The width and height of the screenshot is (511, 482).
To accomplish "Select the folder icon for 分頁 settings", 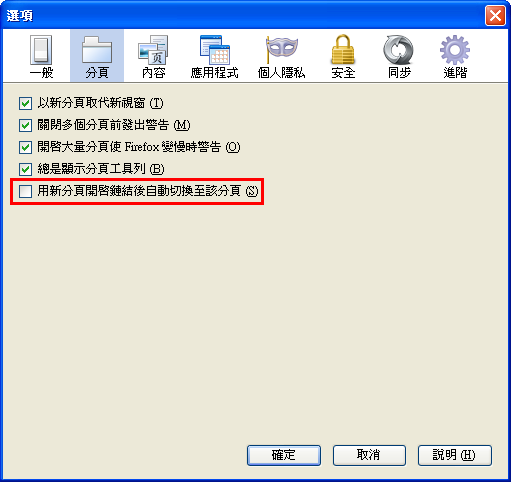I will pos(97,50).
